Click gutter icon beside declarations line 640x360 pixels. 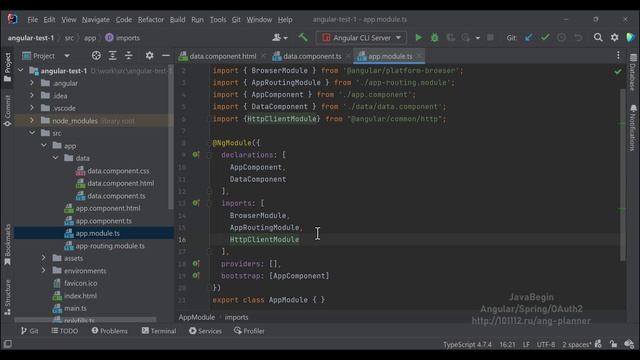coord(196,155)
